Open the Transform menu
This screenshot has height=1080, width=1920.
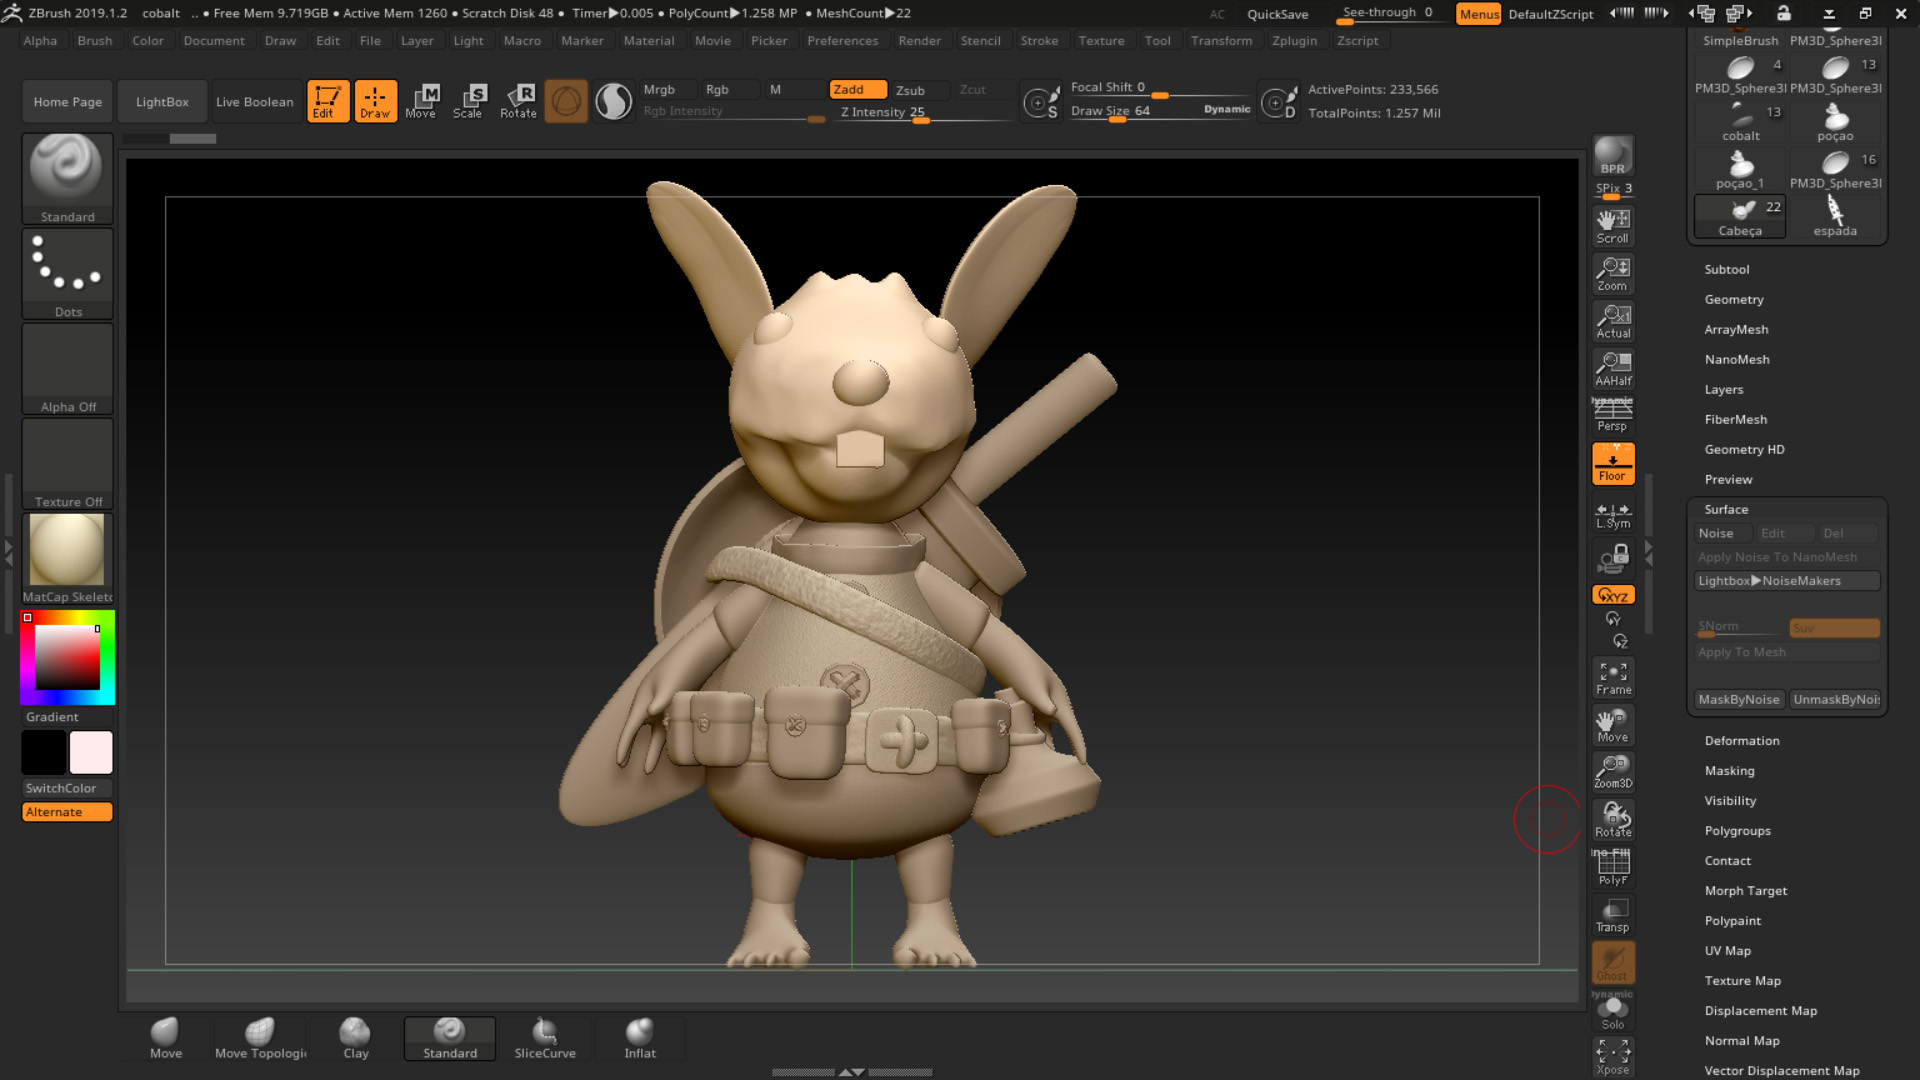click(1221, 41)
